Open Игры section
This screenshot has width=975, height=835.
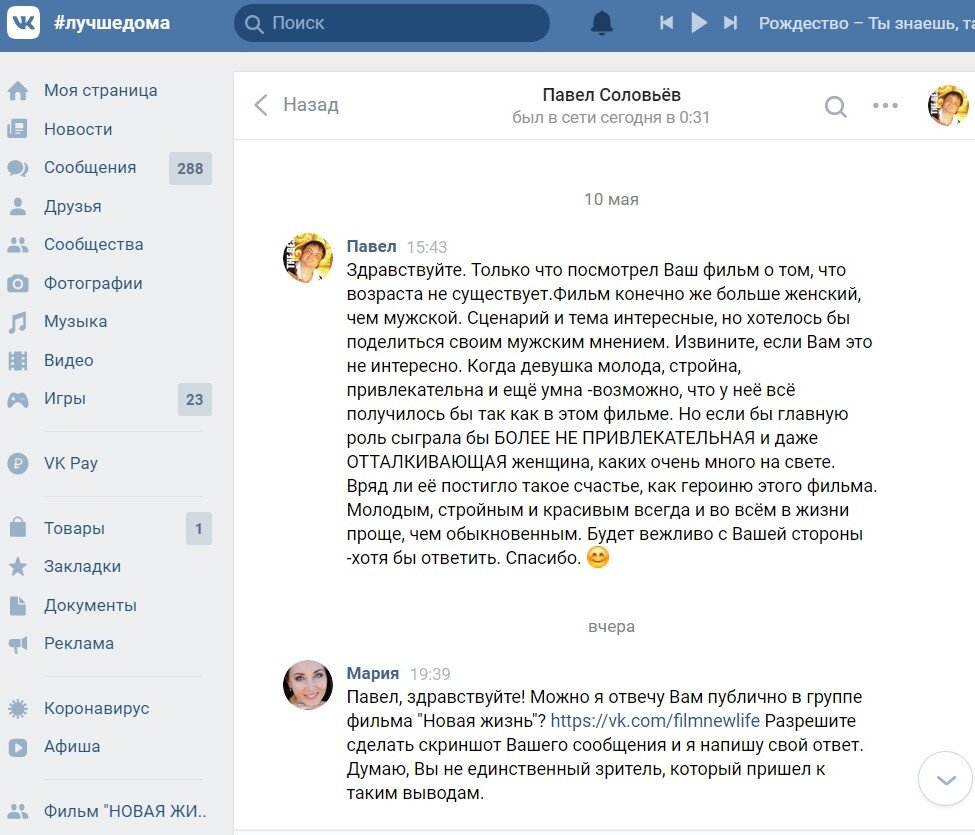[x=65, y=399]
